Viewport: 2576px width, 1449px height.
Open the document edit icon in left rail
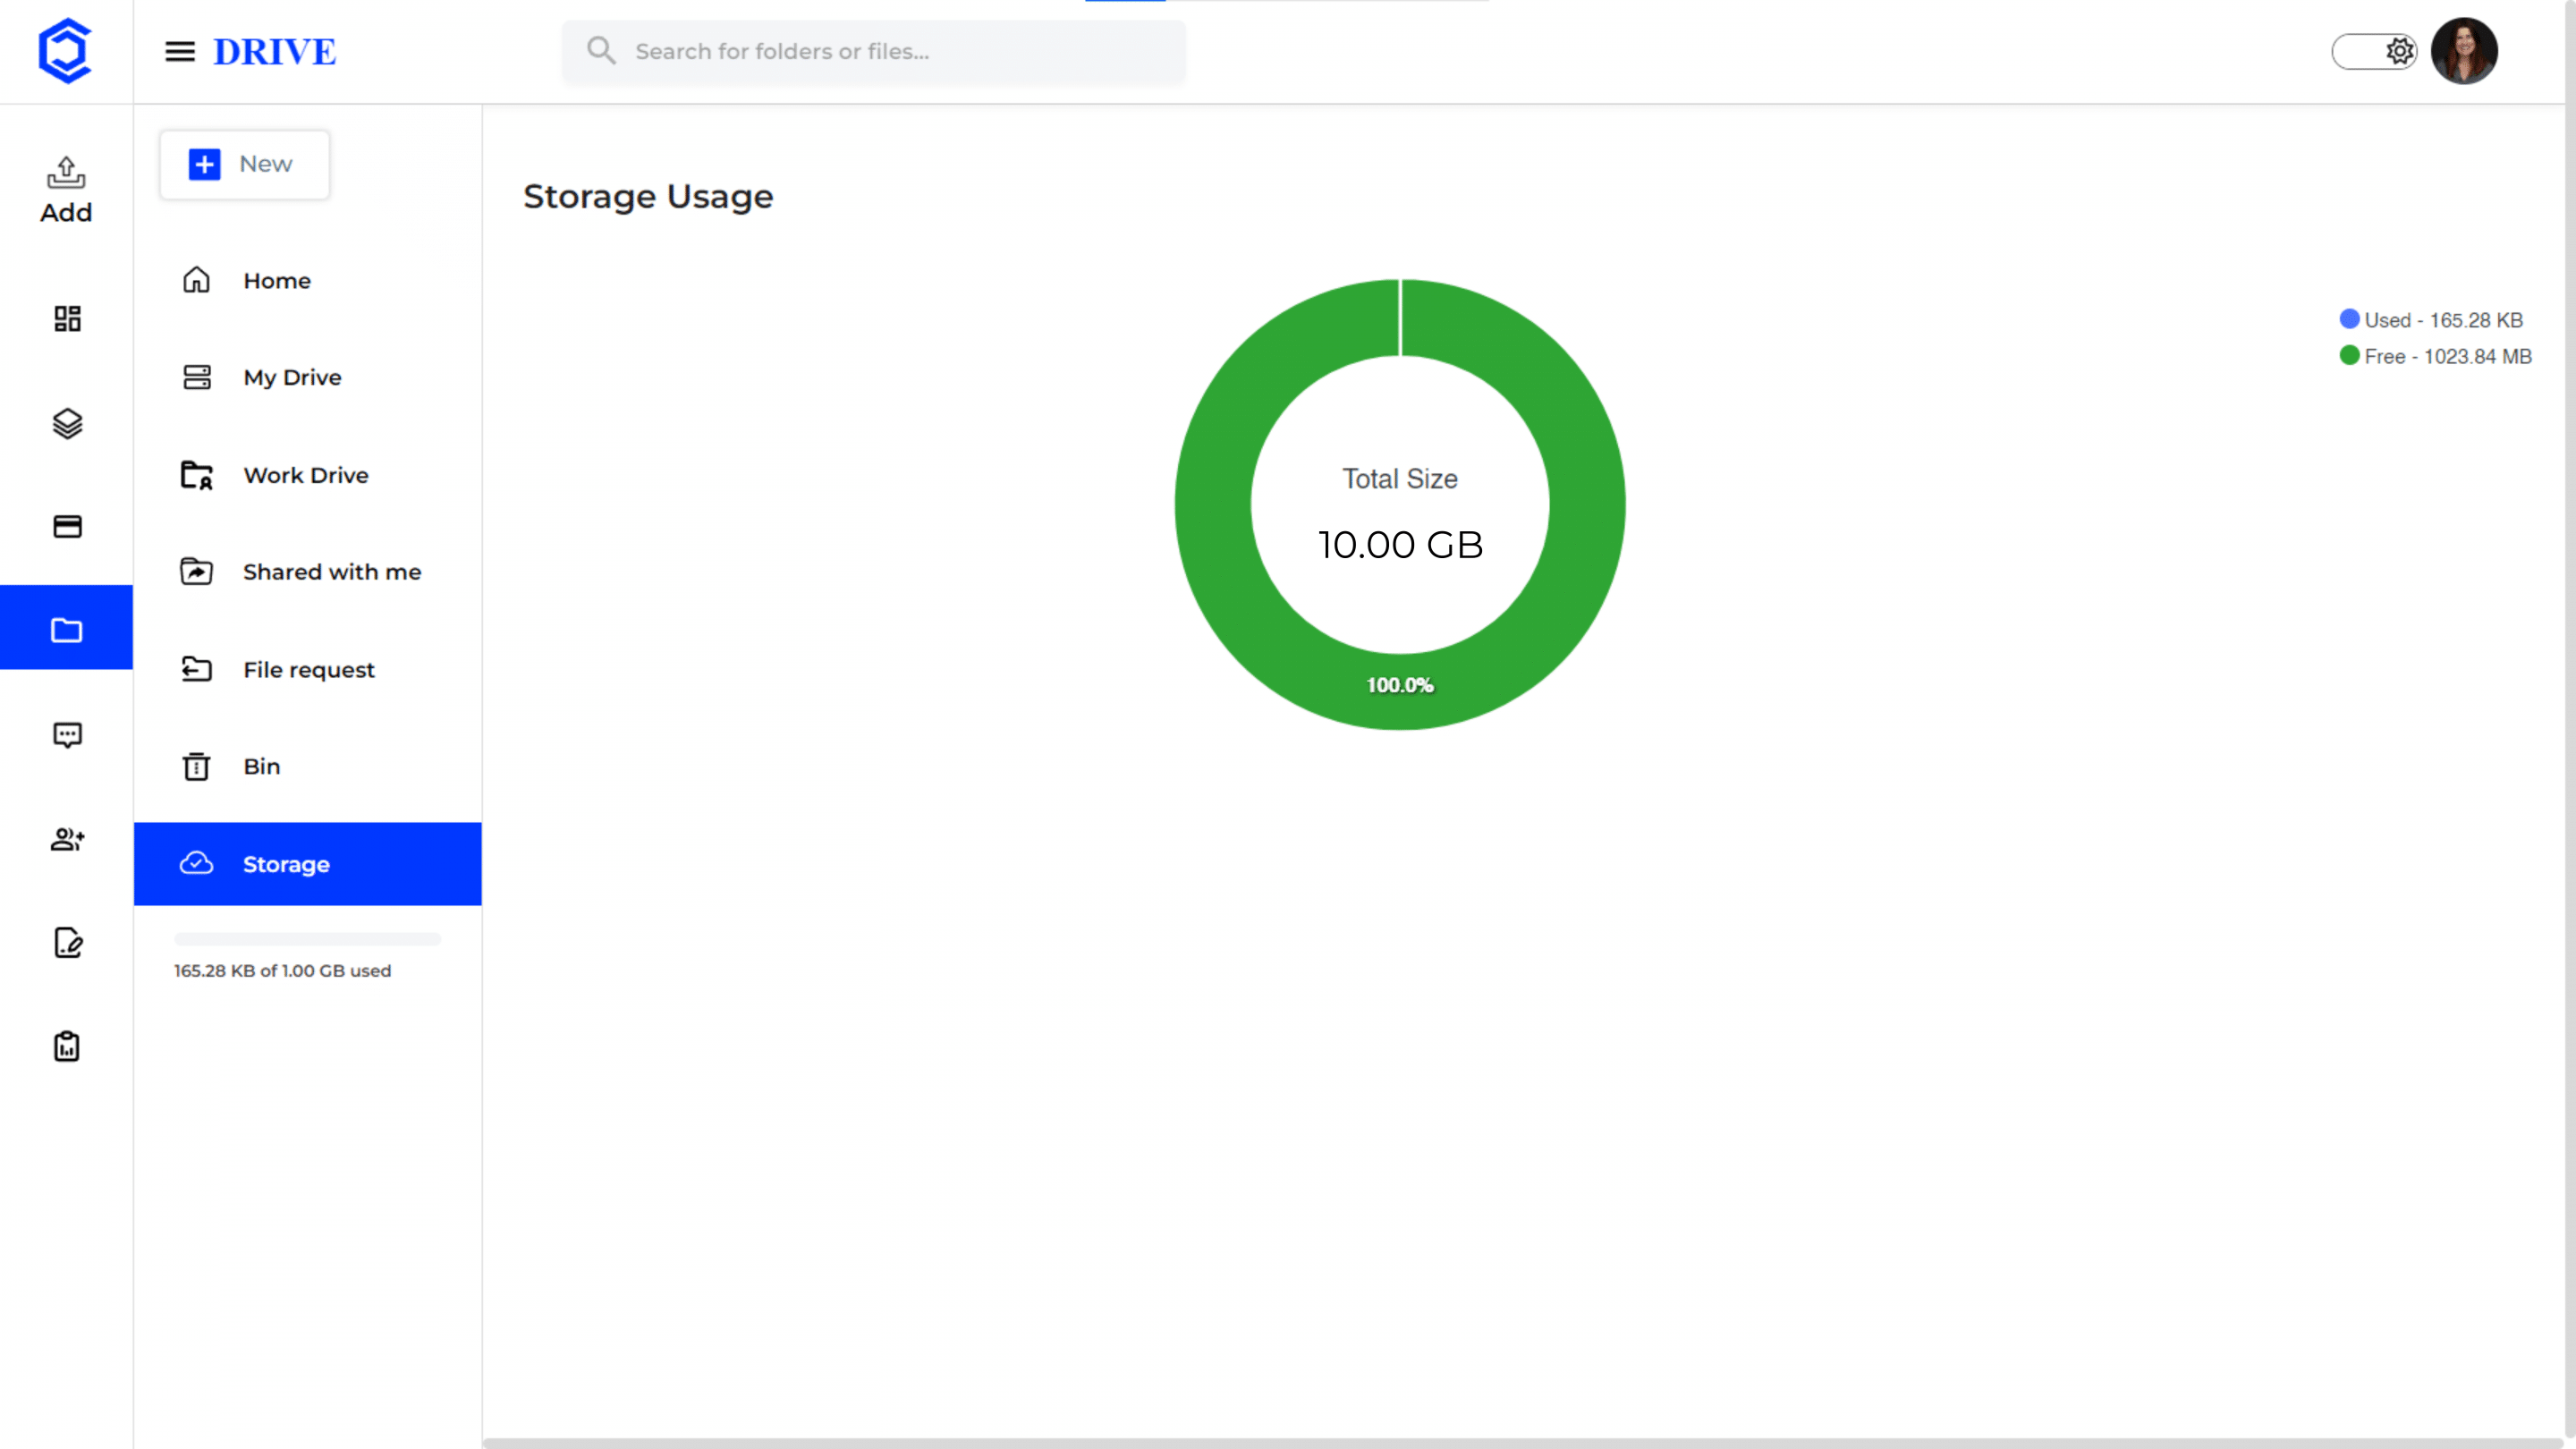[67, 943]
